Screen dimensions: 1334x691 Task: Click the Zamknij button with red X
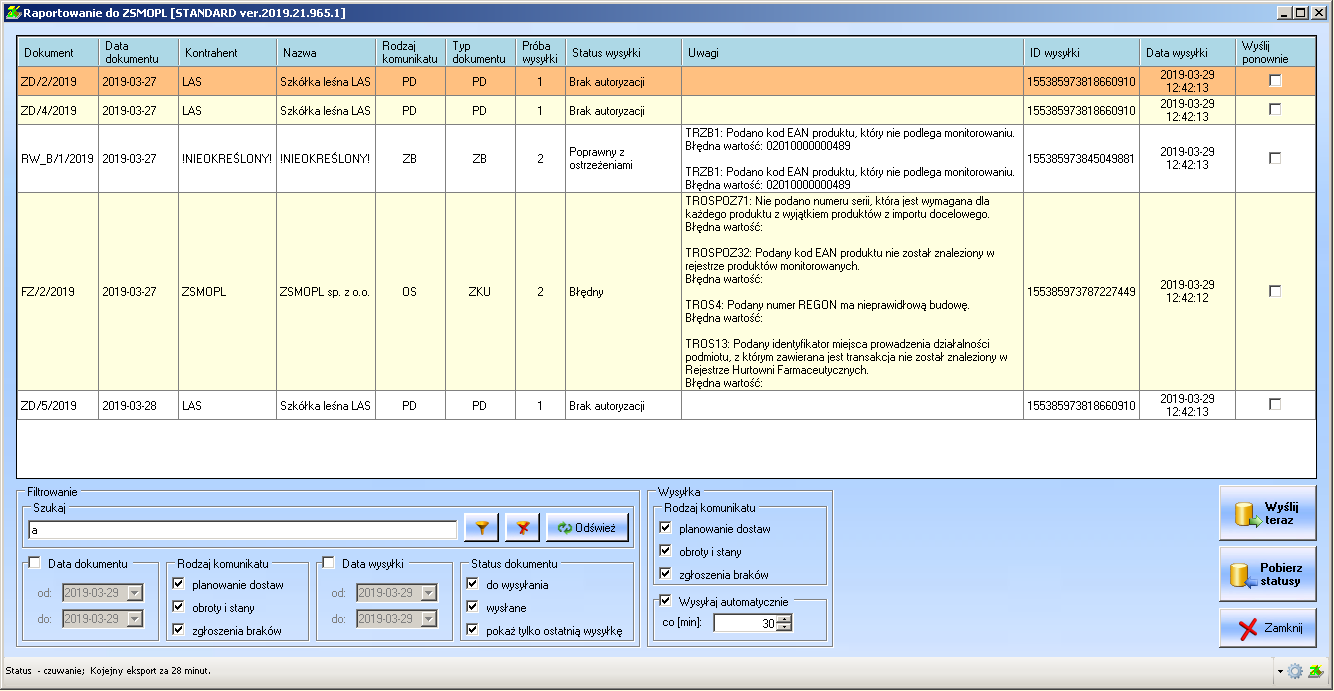pyautogui.click(x=1267, y=629)
